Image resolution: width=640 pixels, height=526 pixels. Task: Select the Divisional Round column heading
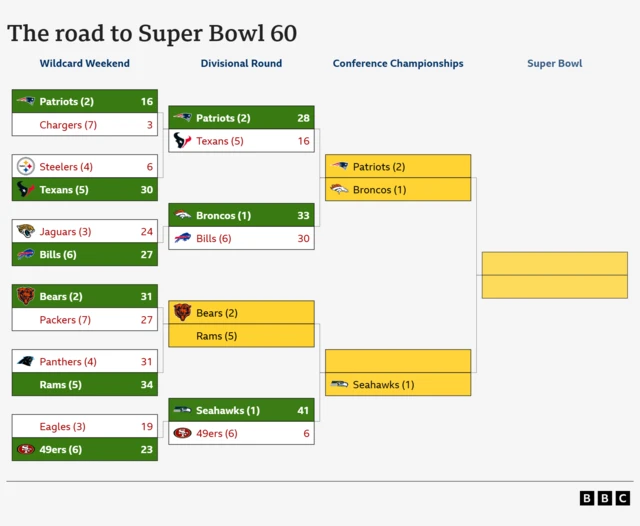pos(241,63)
